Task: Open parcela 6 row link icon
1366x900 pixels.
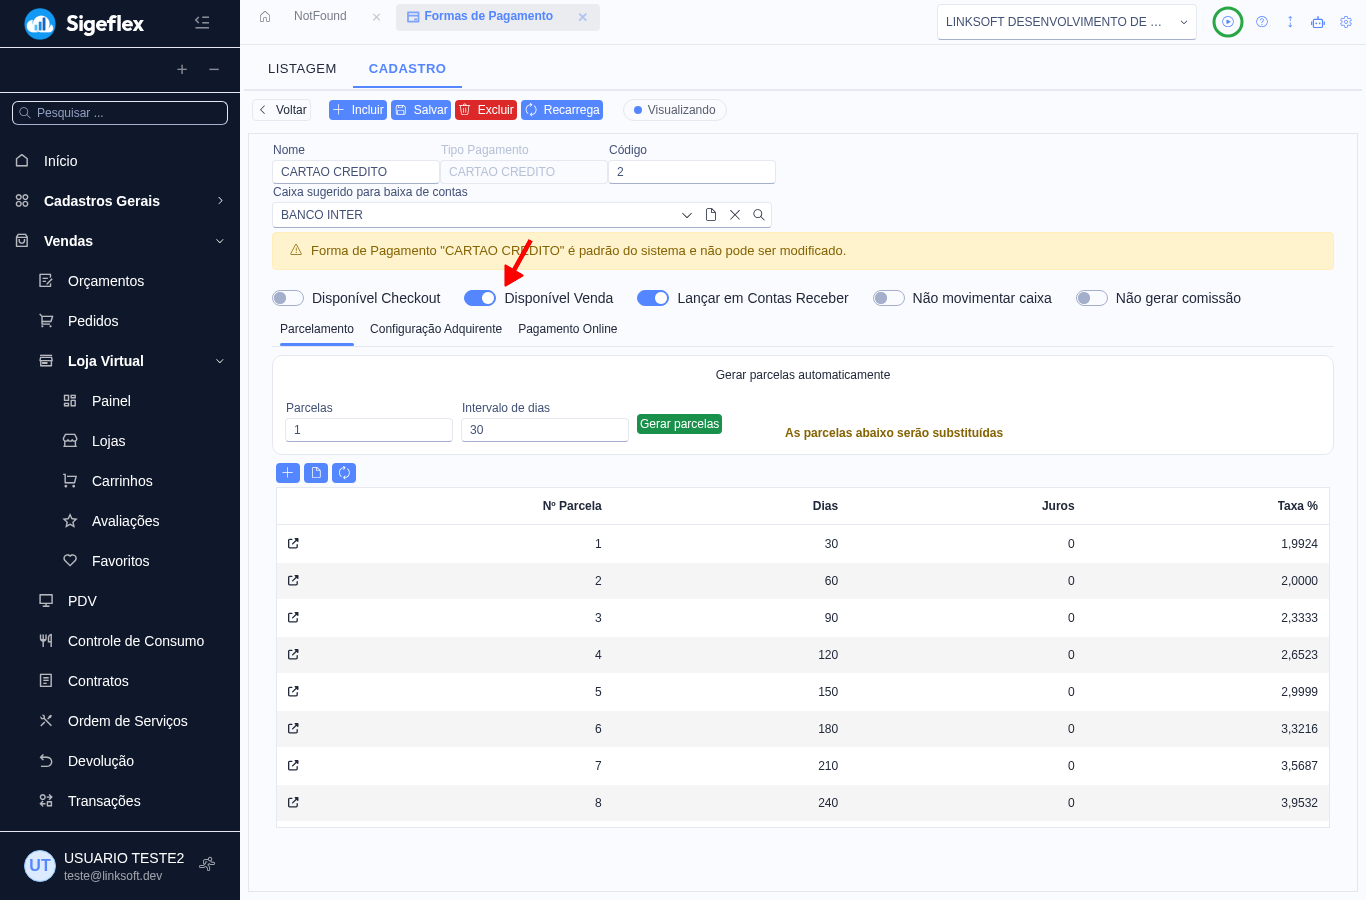Action: (293, 728)
